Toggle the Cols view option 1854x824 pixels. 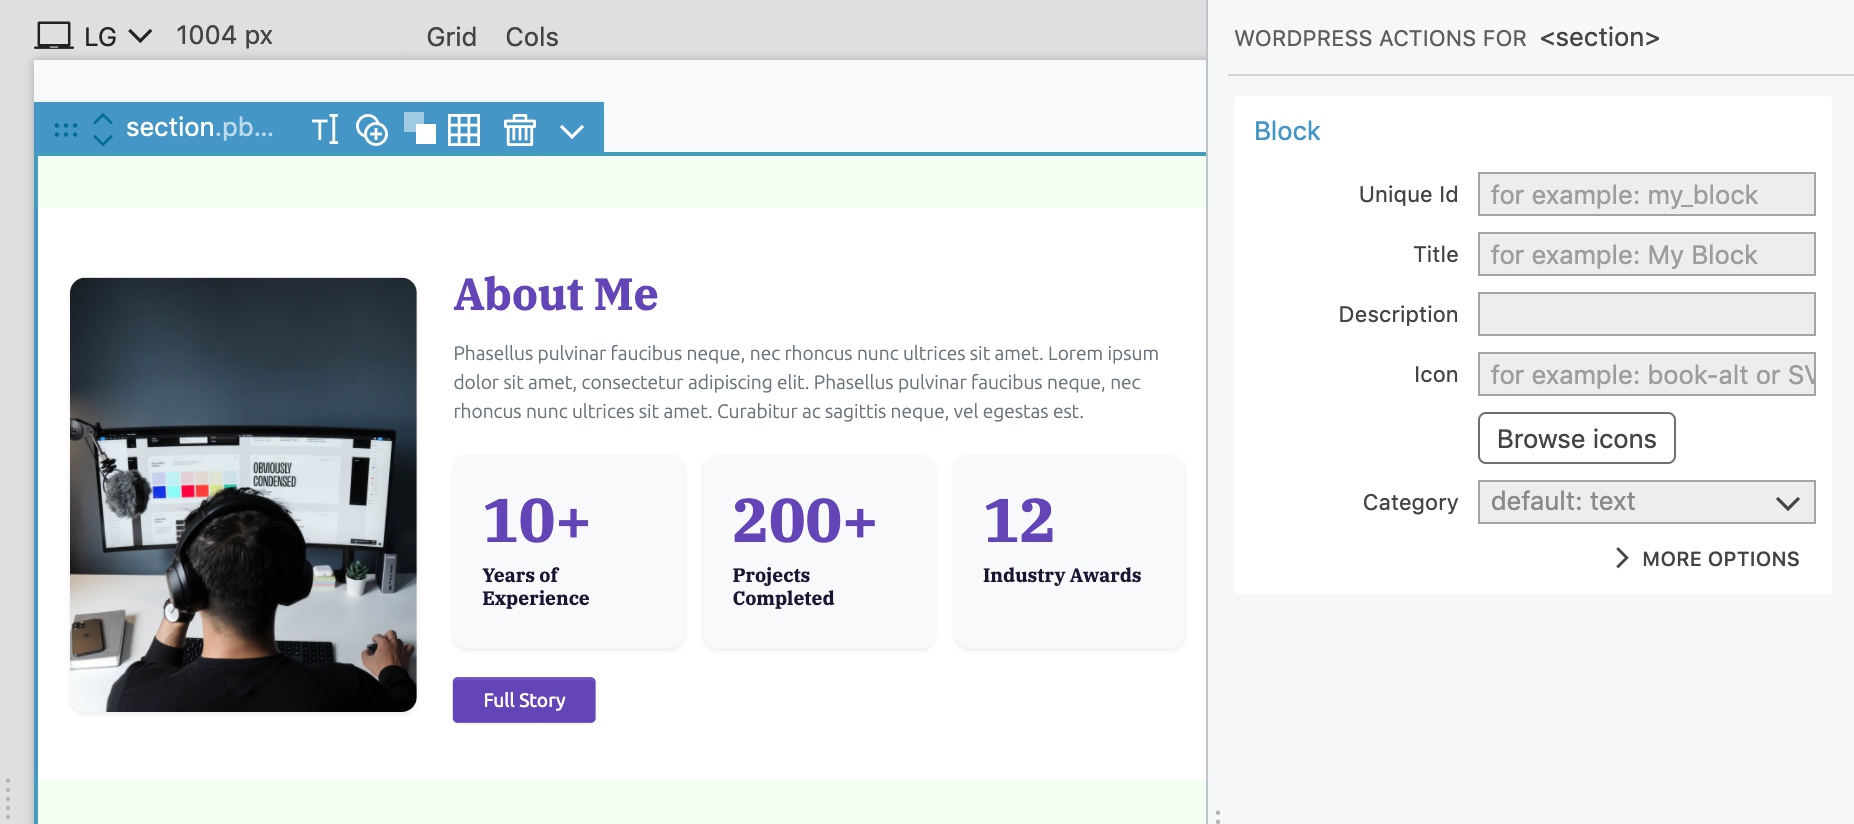pyautogui.click(x=532, y=37)
